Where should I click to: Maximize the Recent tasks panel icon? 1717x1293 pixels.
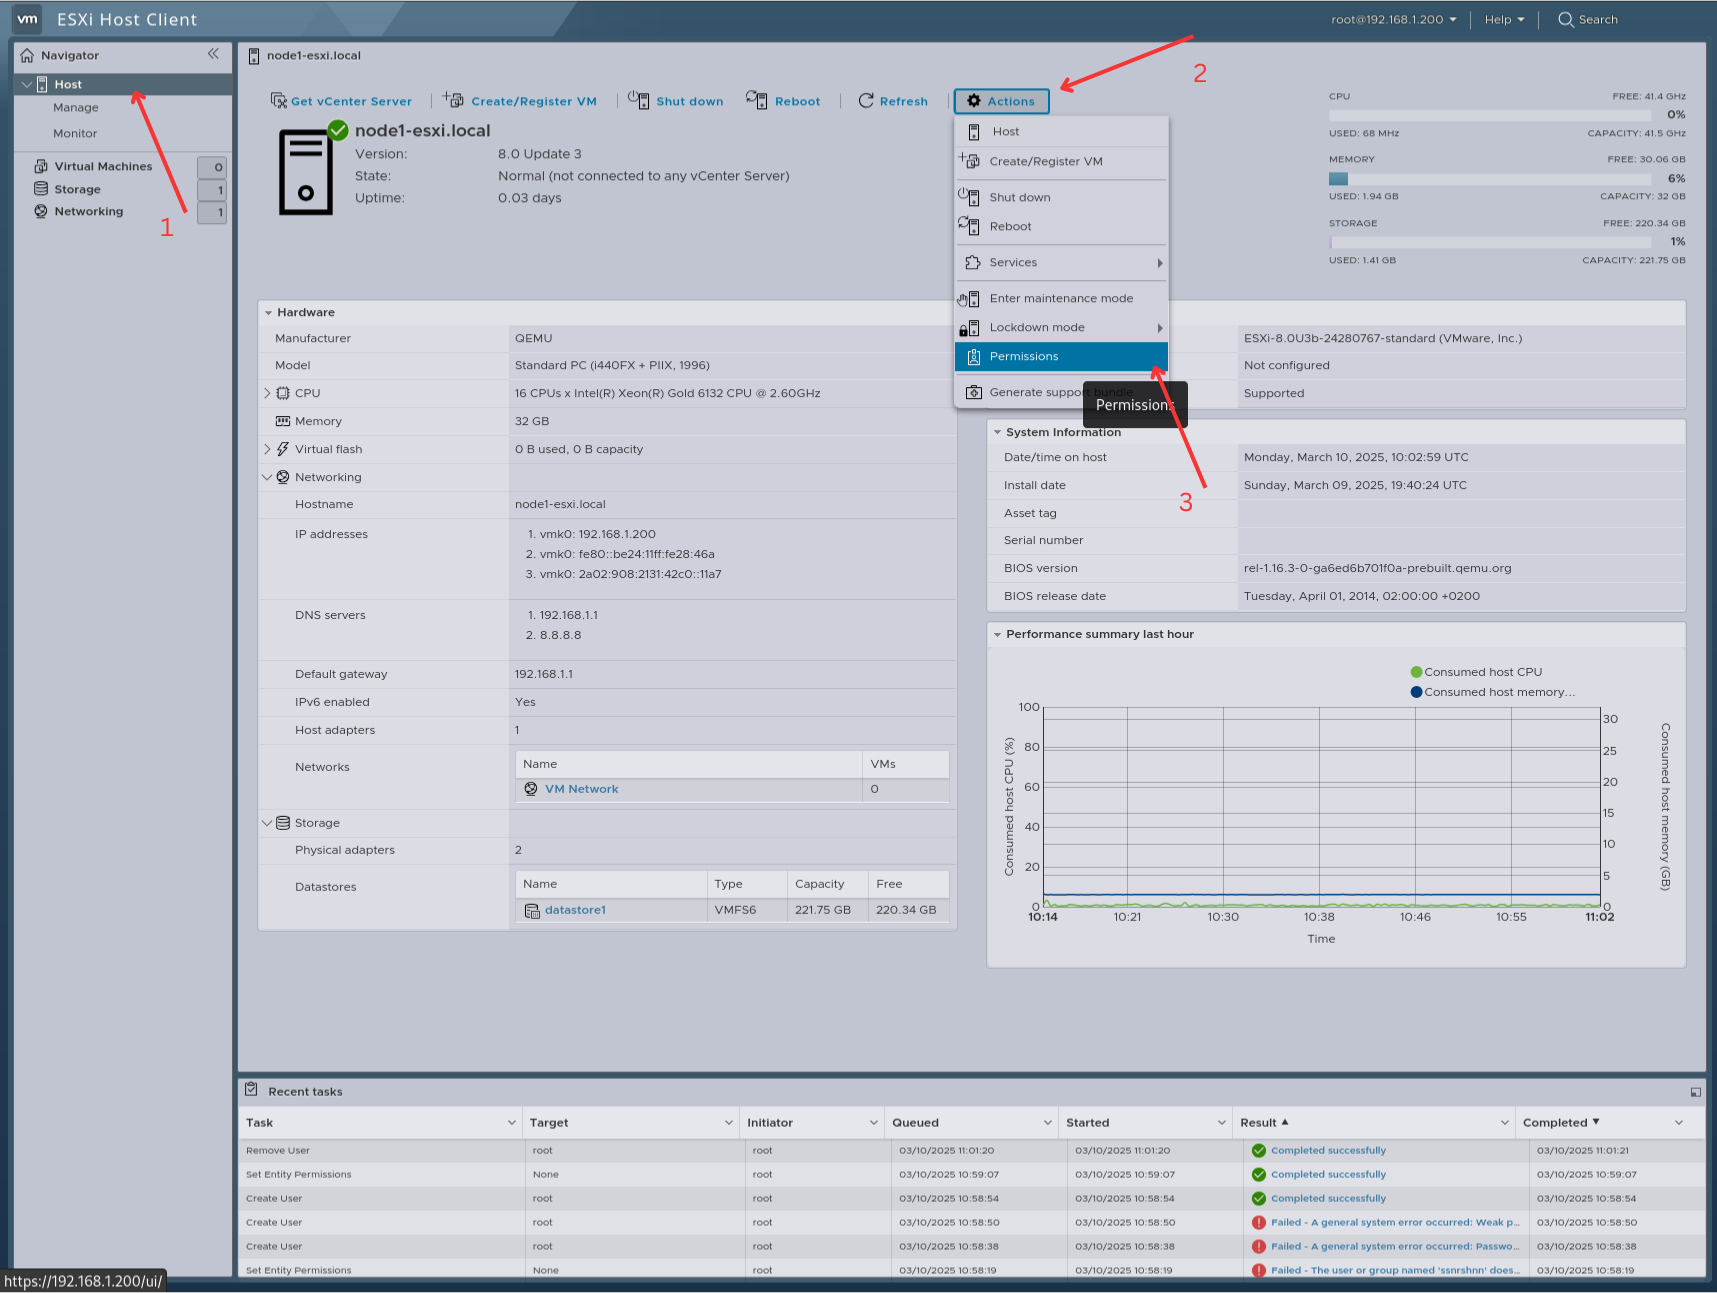click(1695, 1092)
